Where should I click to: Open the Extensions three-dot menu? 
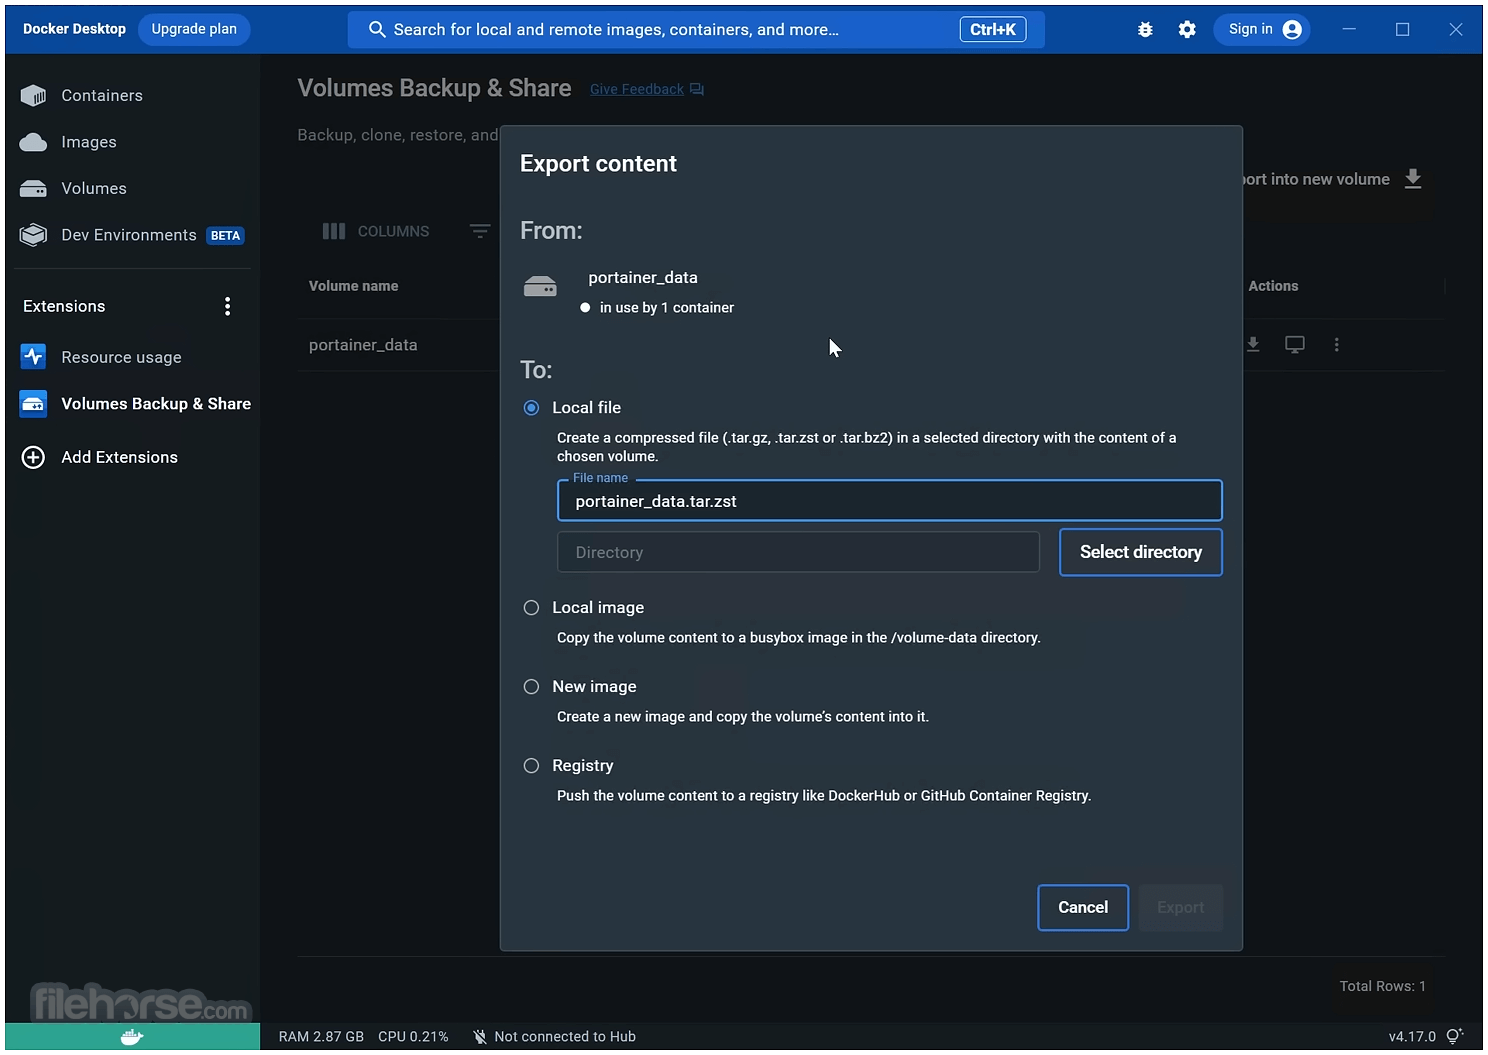[x=228, y=306]
